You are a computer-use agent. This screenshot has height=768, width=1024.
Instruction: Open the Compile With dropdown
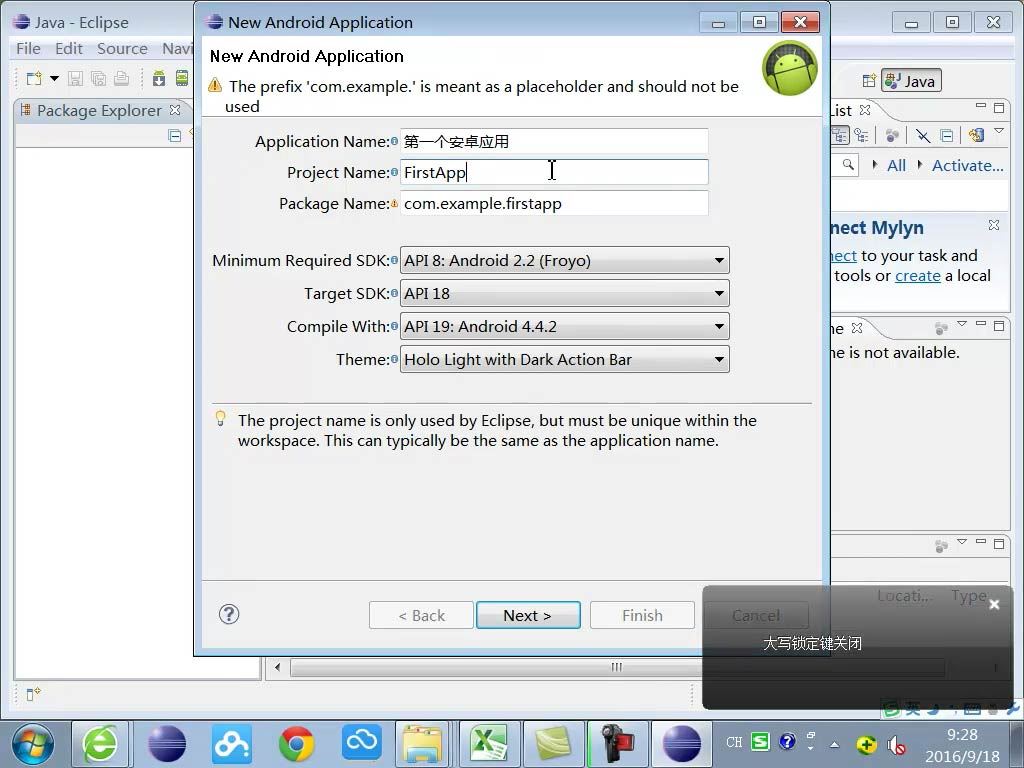[564, 327]
